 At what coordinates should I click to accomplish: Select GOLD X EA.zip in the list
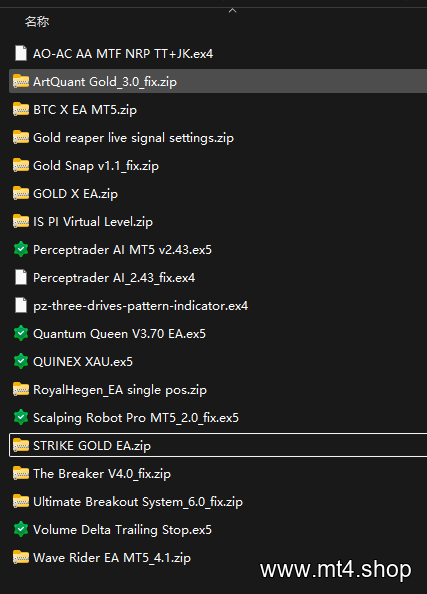pos(218,194)
